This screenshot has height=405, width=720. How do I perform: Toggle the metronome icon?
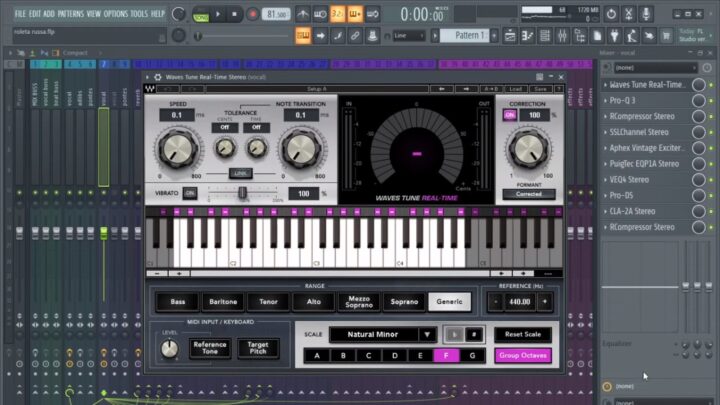click(x=303, y=14)
